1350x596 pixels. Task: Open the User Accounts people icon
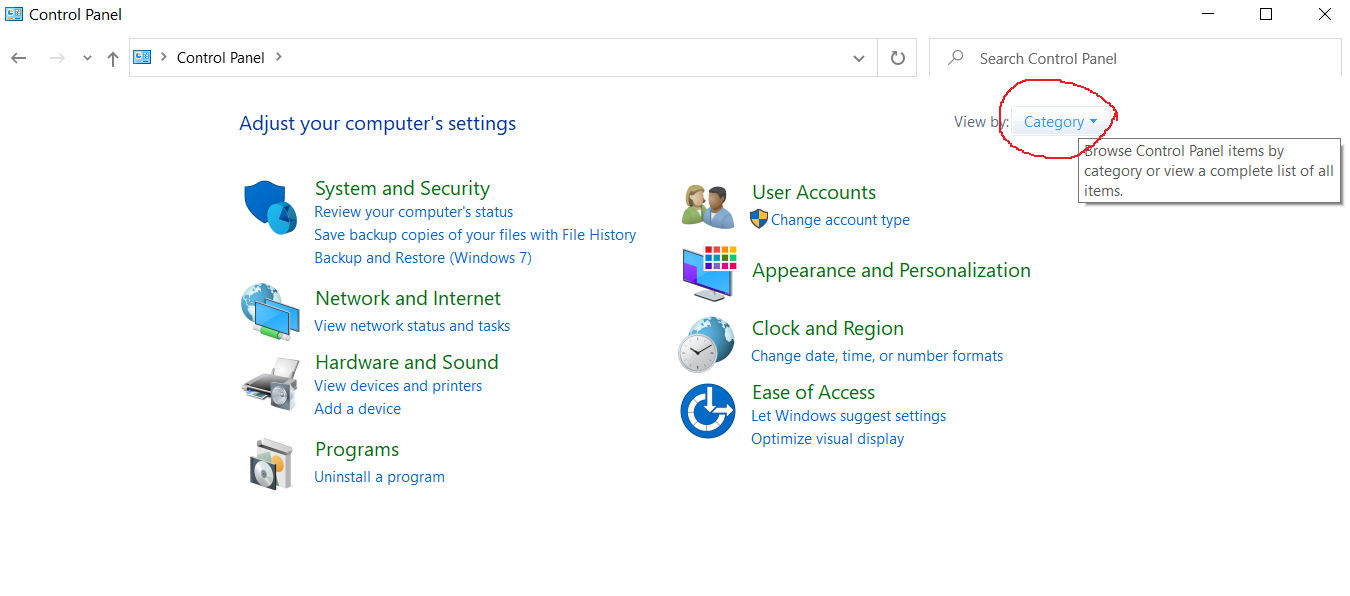(x=709, y=207)
